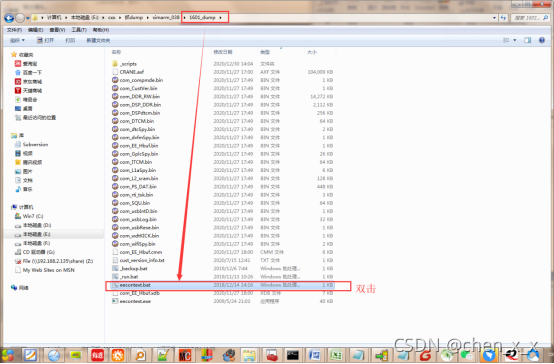Click the 音乐 library icon
The image size is (554, 364).
(x=18, y=189)
